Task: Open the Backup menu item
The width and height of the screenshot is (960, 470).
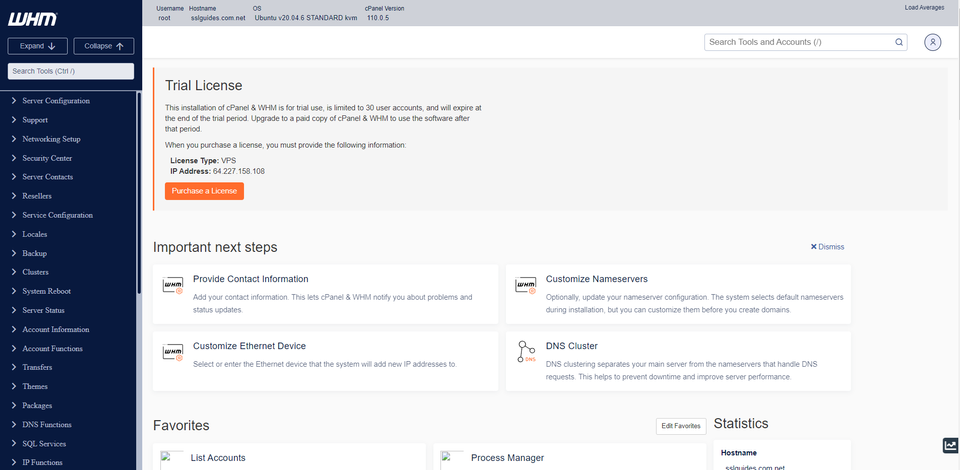Action: [35, 253]
